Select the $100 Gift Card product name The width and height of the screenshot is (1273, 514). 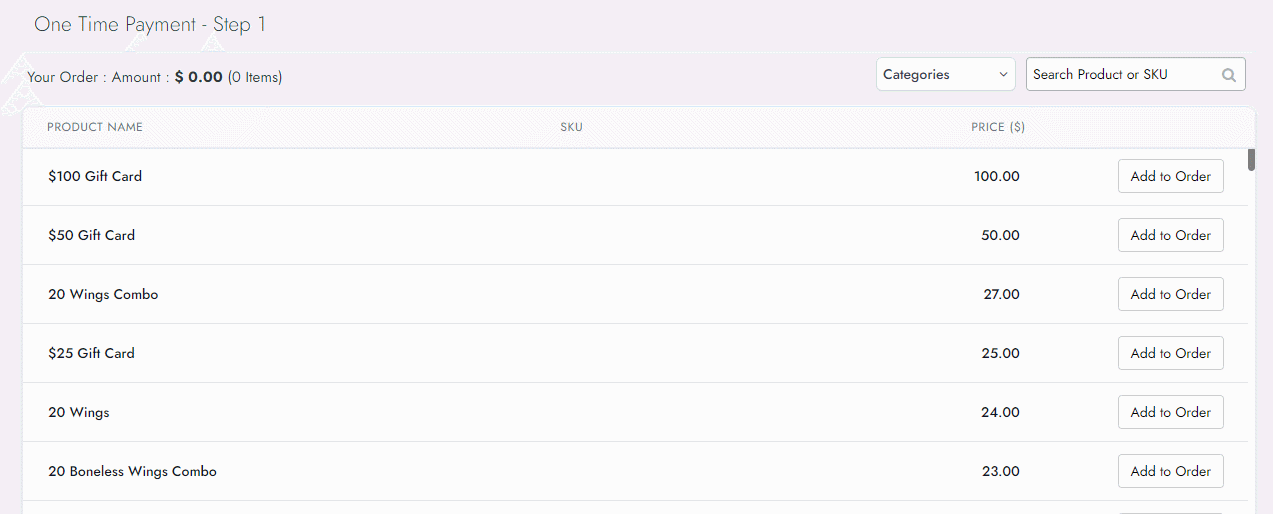(x=95, y=177)
